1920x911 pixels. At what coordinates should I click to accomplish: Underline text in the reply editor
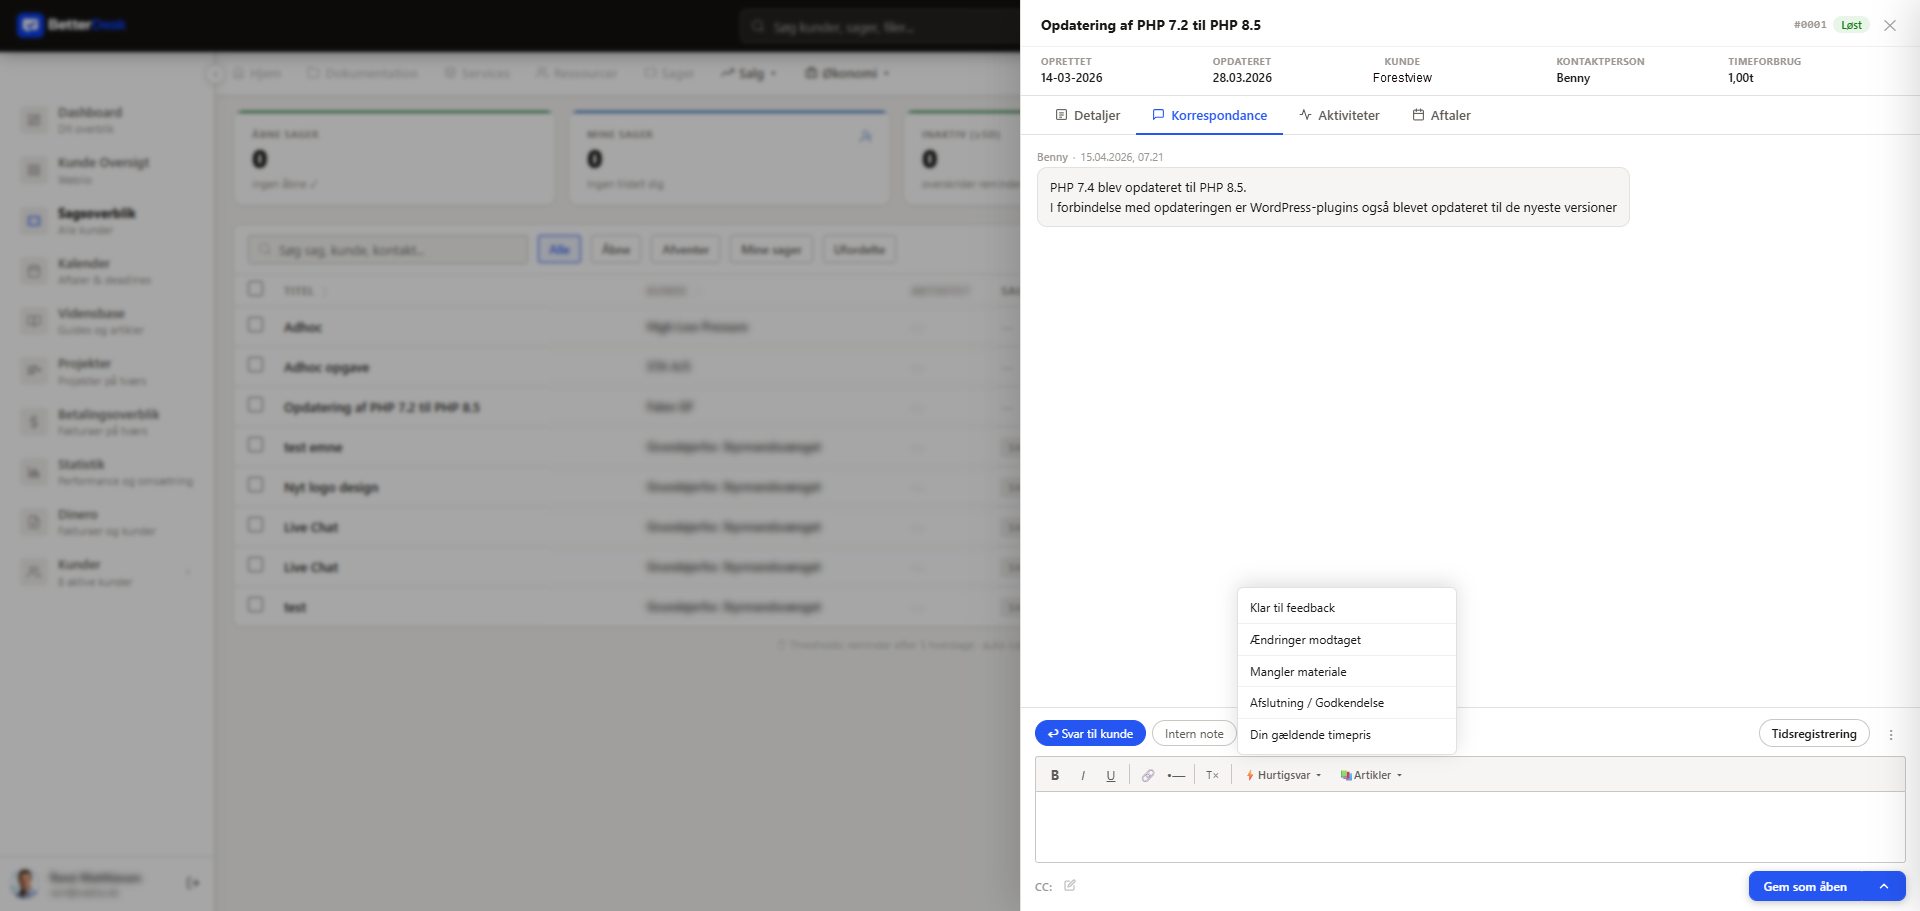point(1110,775)
